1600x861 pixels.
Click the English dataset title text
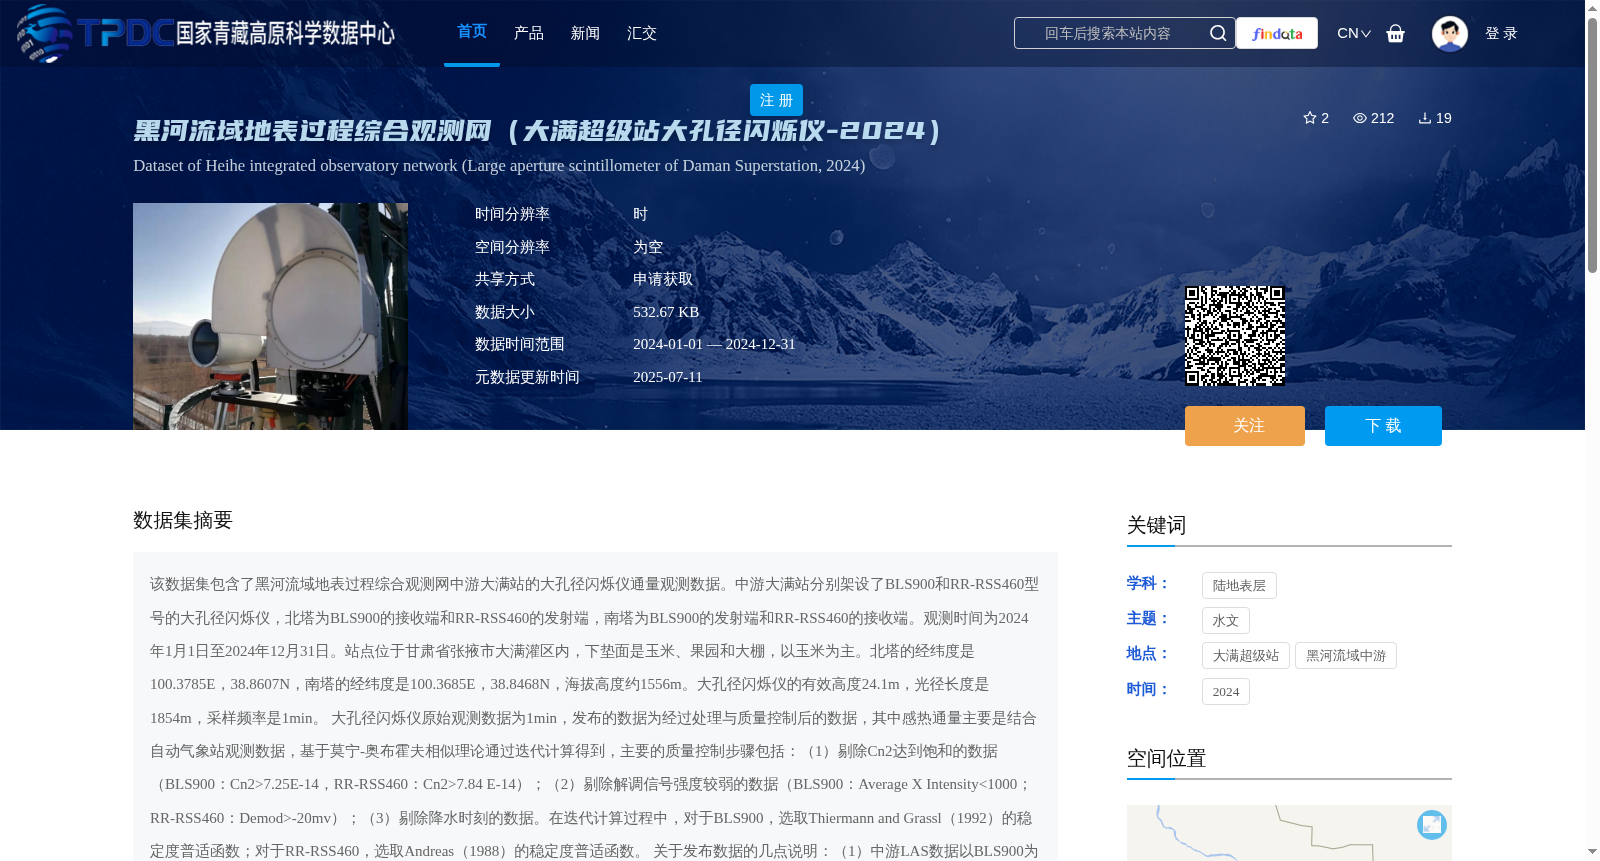tap(499, 166)
